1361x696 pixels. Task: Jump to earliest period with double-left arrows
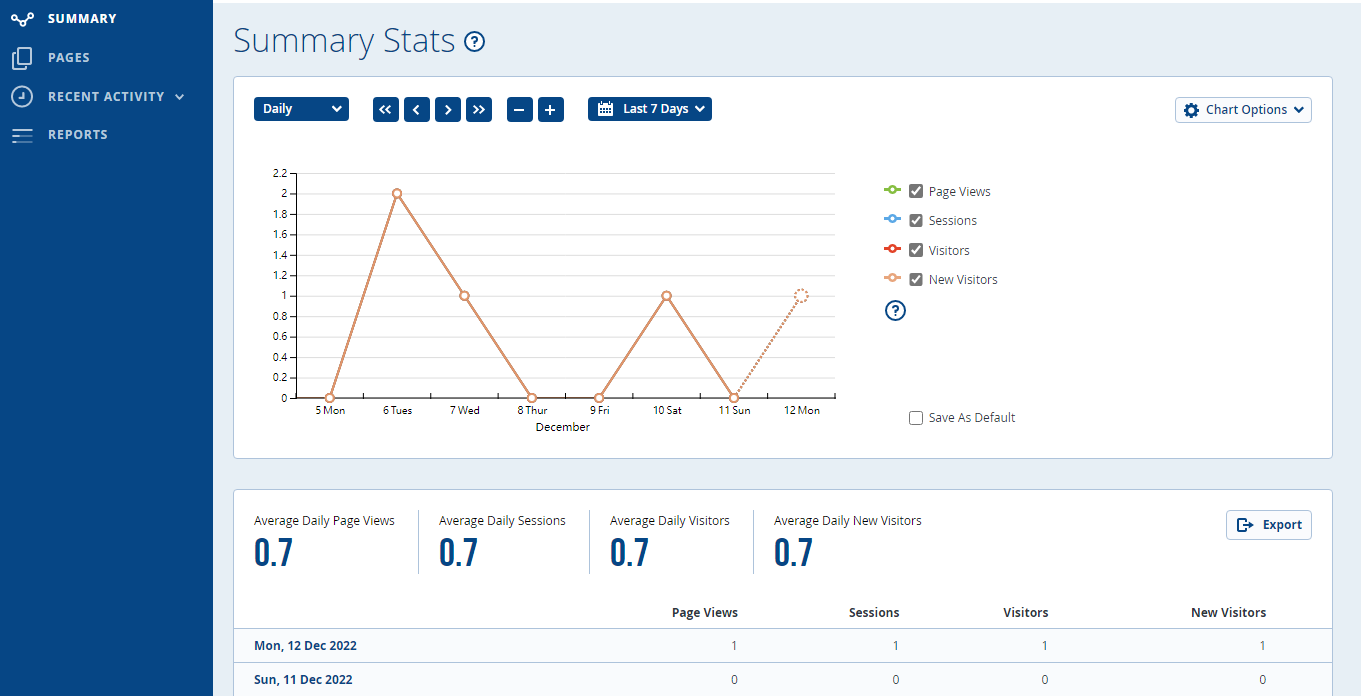pyautogui.click(x=386, y=109)
